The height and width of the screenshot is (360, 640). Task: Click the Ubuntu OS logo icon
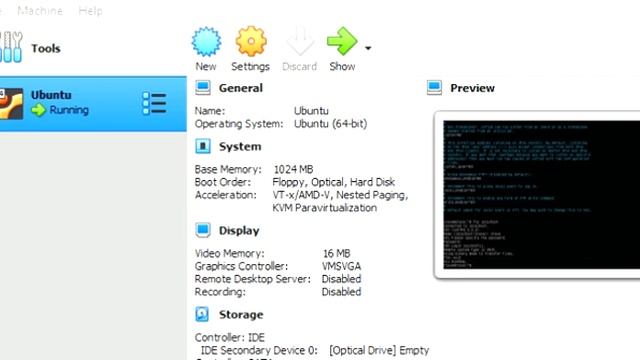11,104
